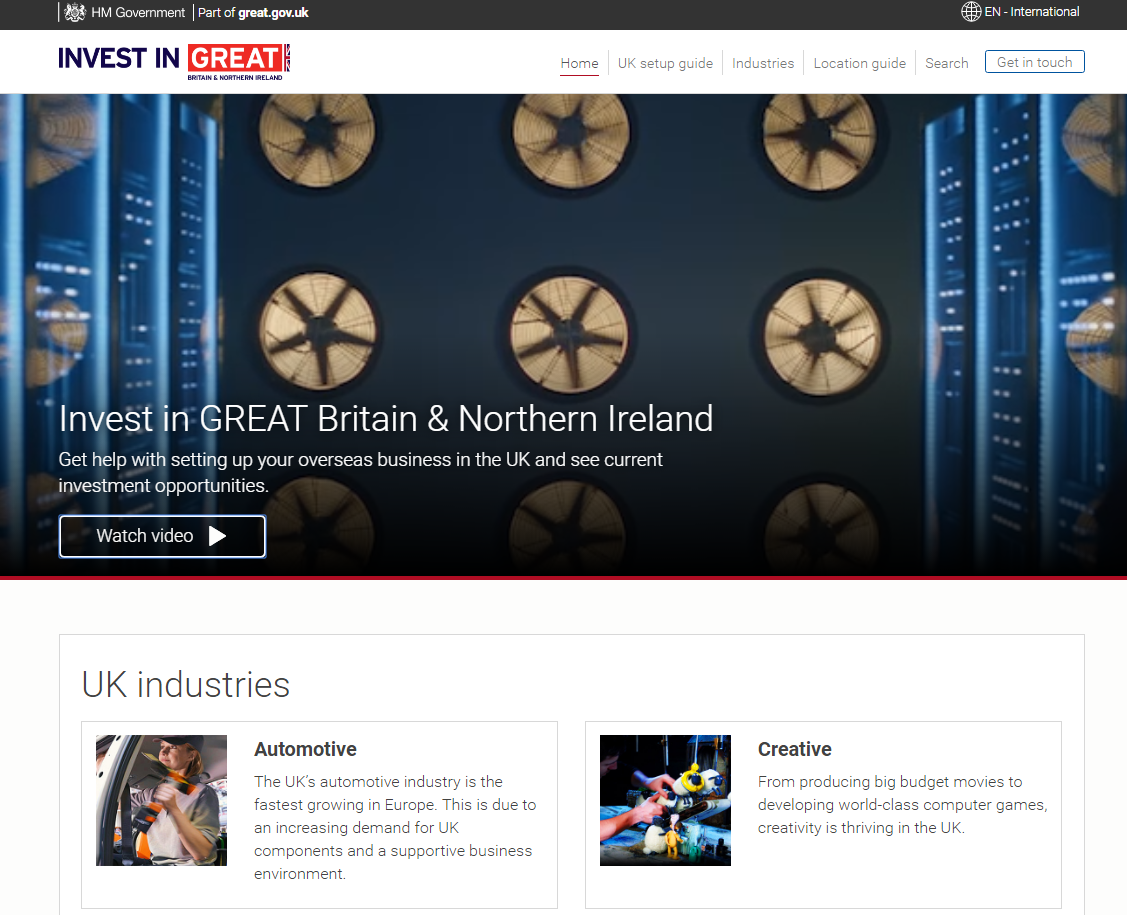Viewport: 1127px width, 915px height.
Task: Open the EN - International language selector
Action: point(1031,12)
